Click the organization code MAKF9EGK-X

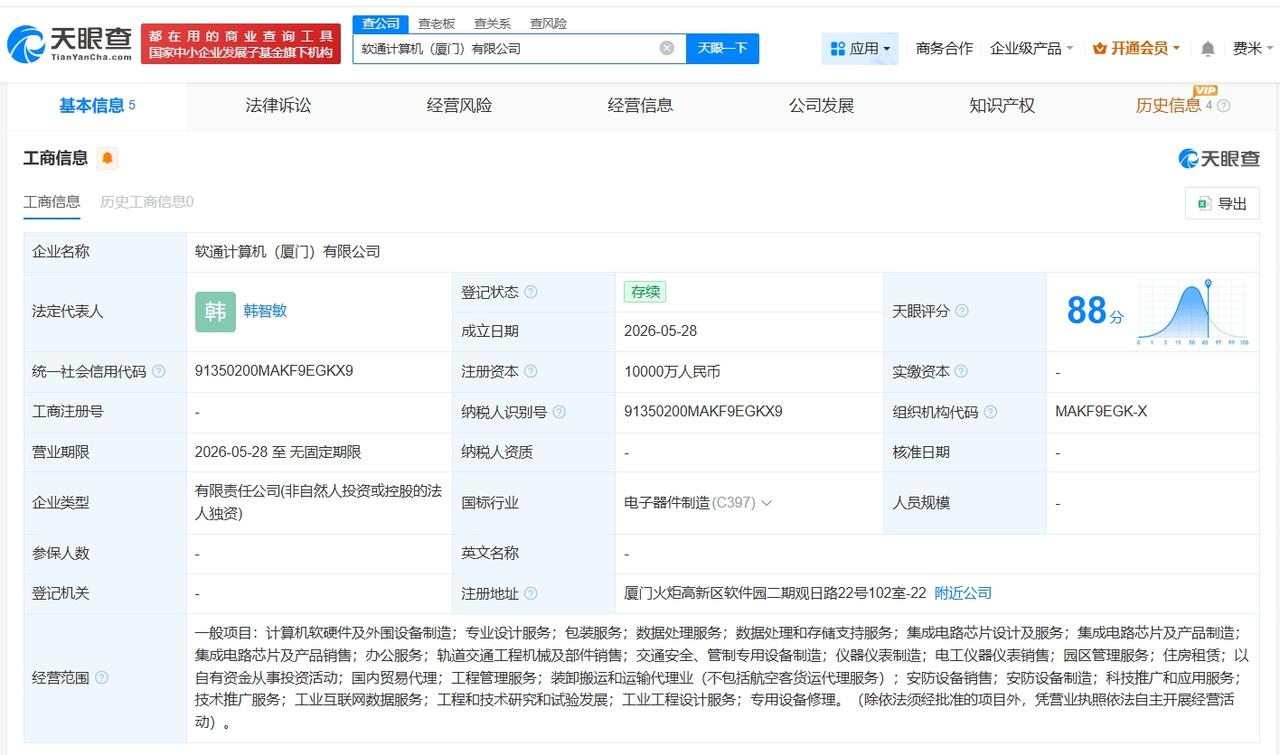click(x=1101, y=412)
